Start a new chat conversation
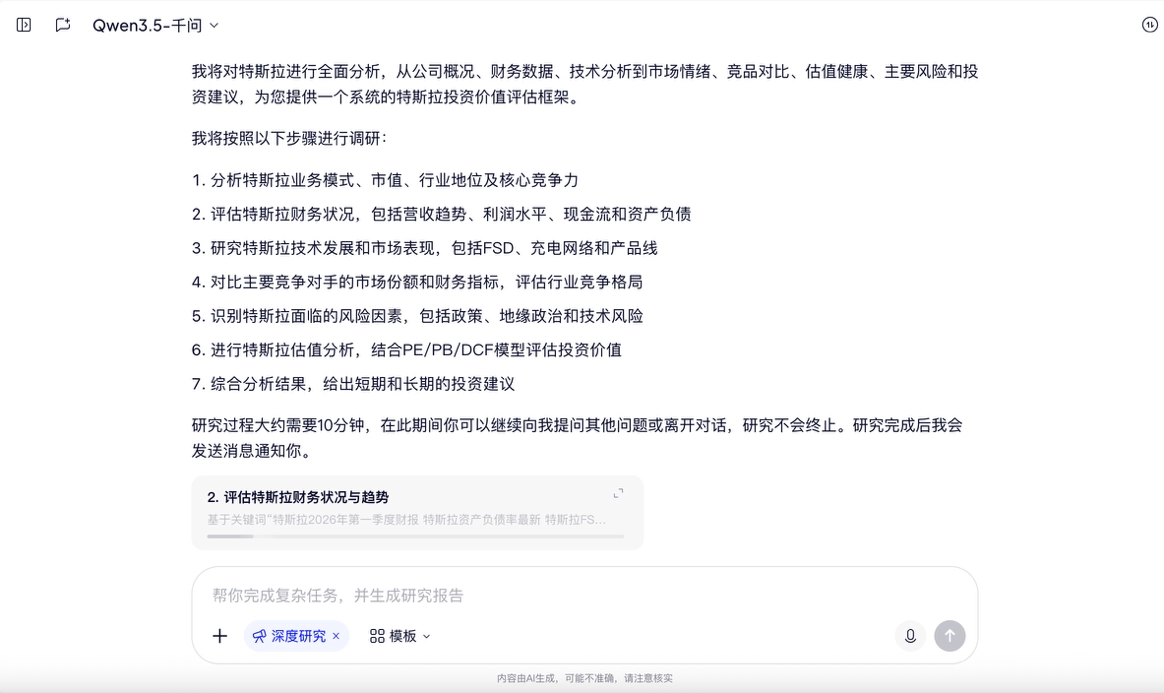The width and height of the screenshot is (1164, 693). pyautogui.click(x=62, y=22)
